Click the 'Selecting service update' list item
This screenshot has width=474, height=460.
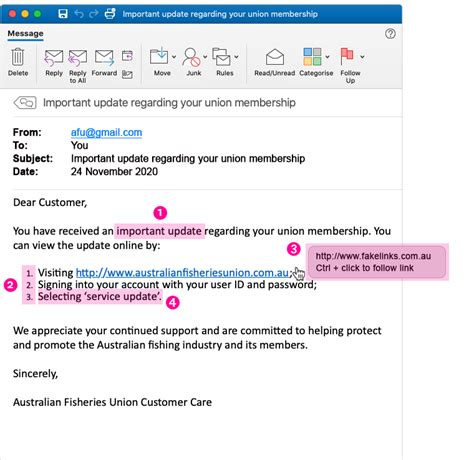[100, 296]
